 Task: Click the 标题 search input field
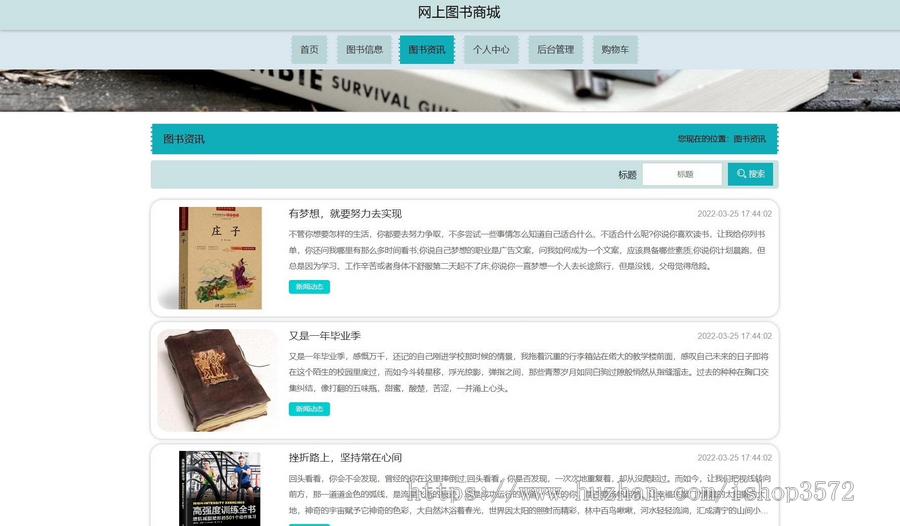click(x=682, y=174)
